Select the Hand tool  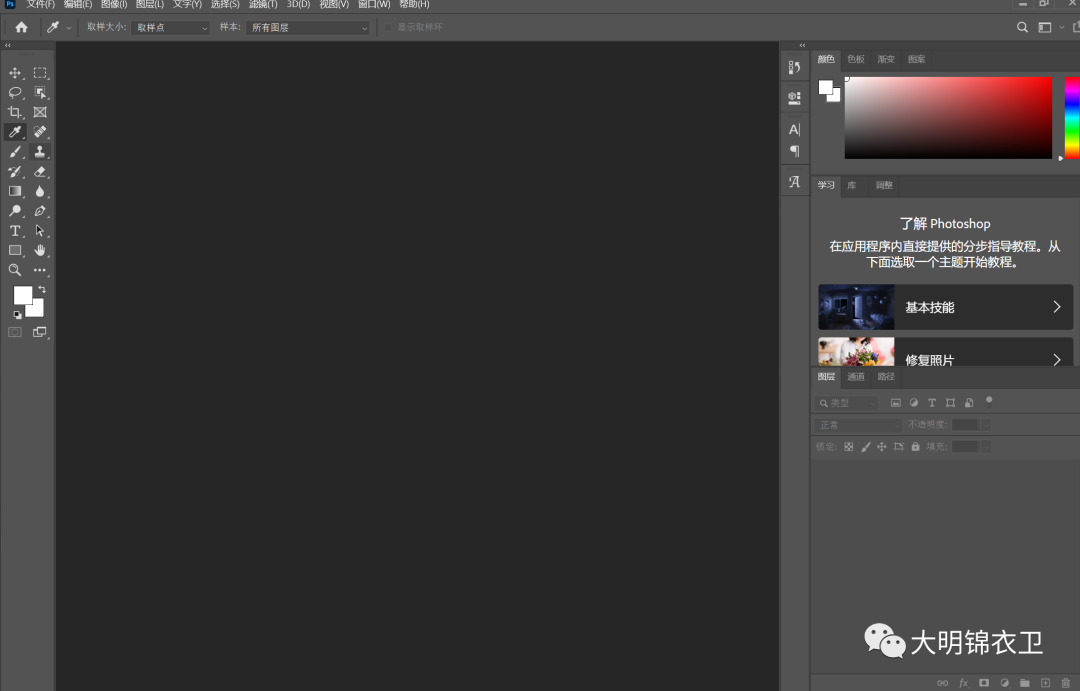tap(40, 250)
